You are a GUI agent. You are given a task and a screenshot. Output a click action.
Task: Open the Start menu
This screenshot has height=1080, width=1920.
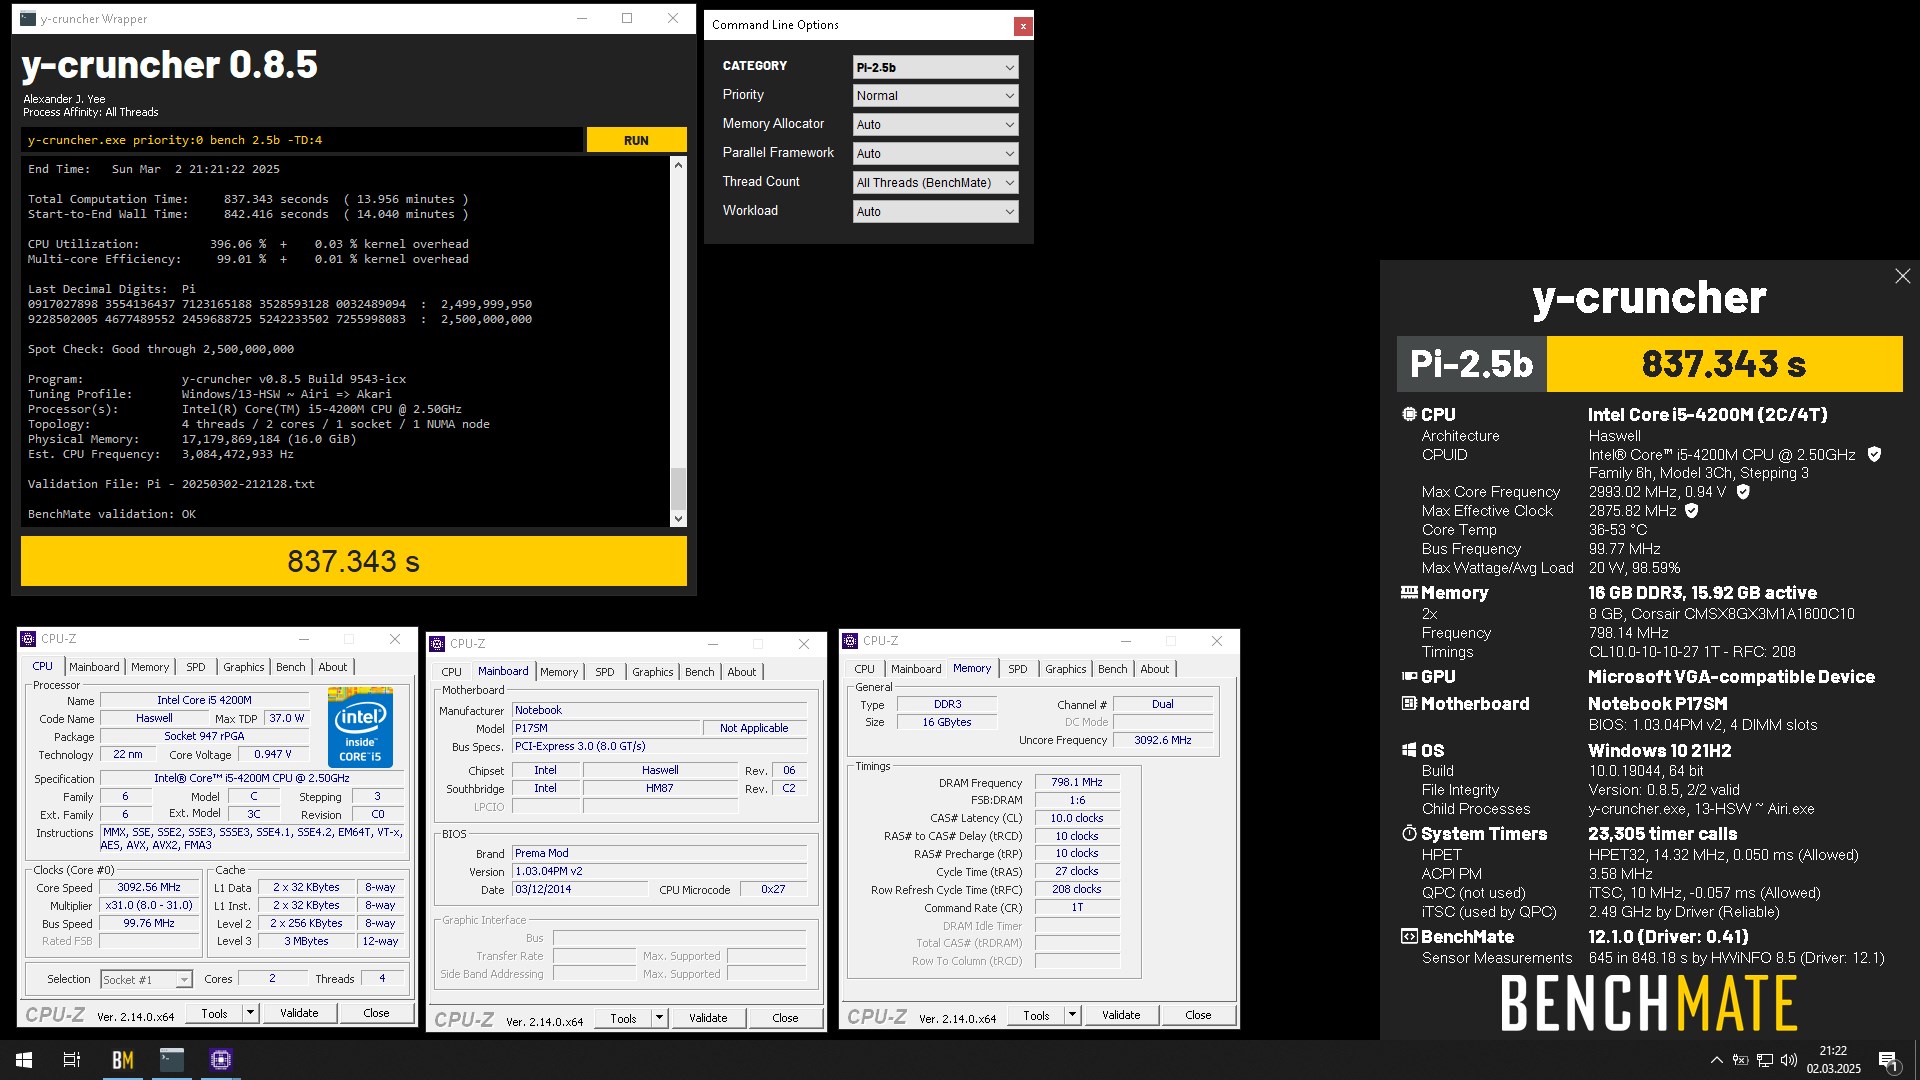24,1059
